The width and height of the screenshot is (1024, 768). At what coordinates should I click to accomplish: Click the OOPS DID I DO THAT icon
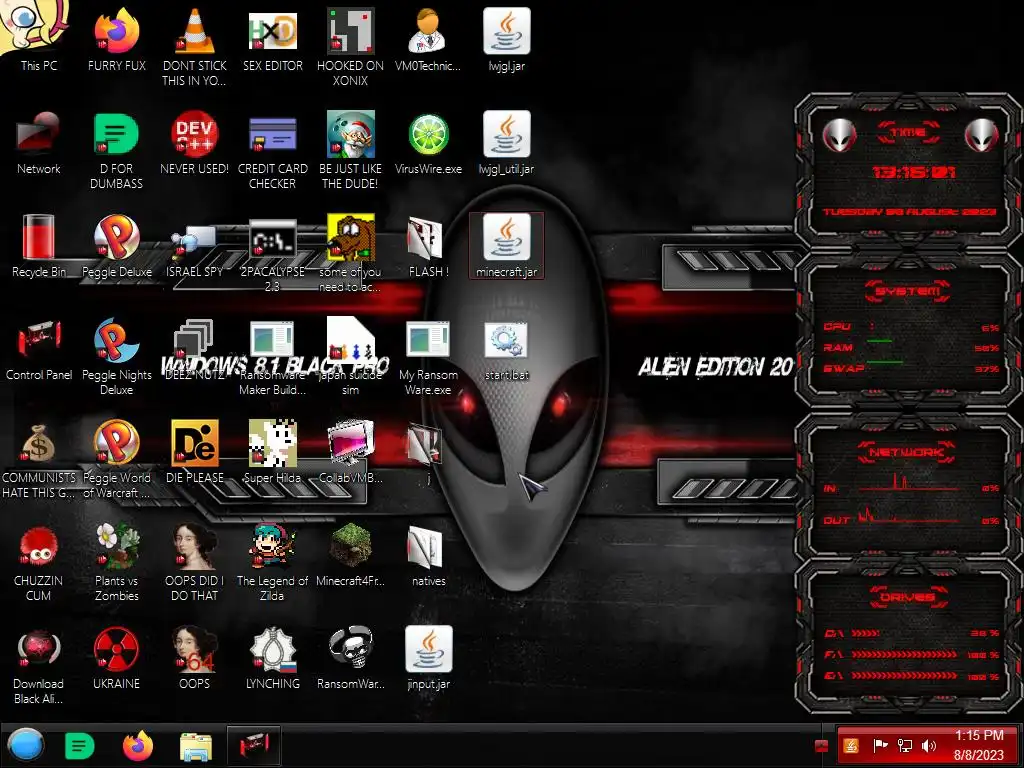(194, 563)
